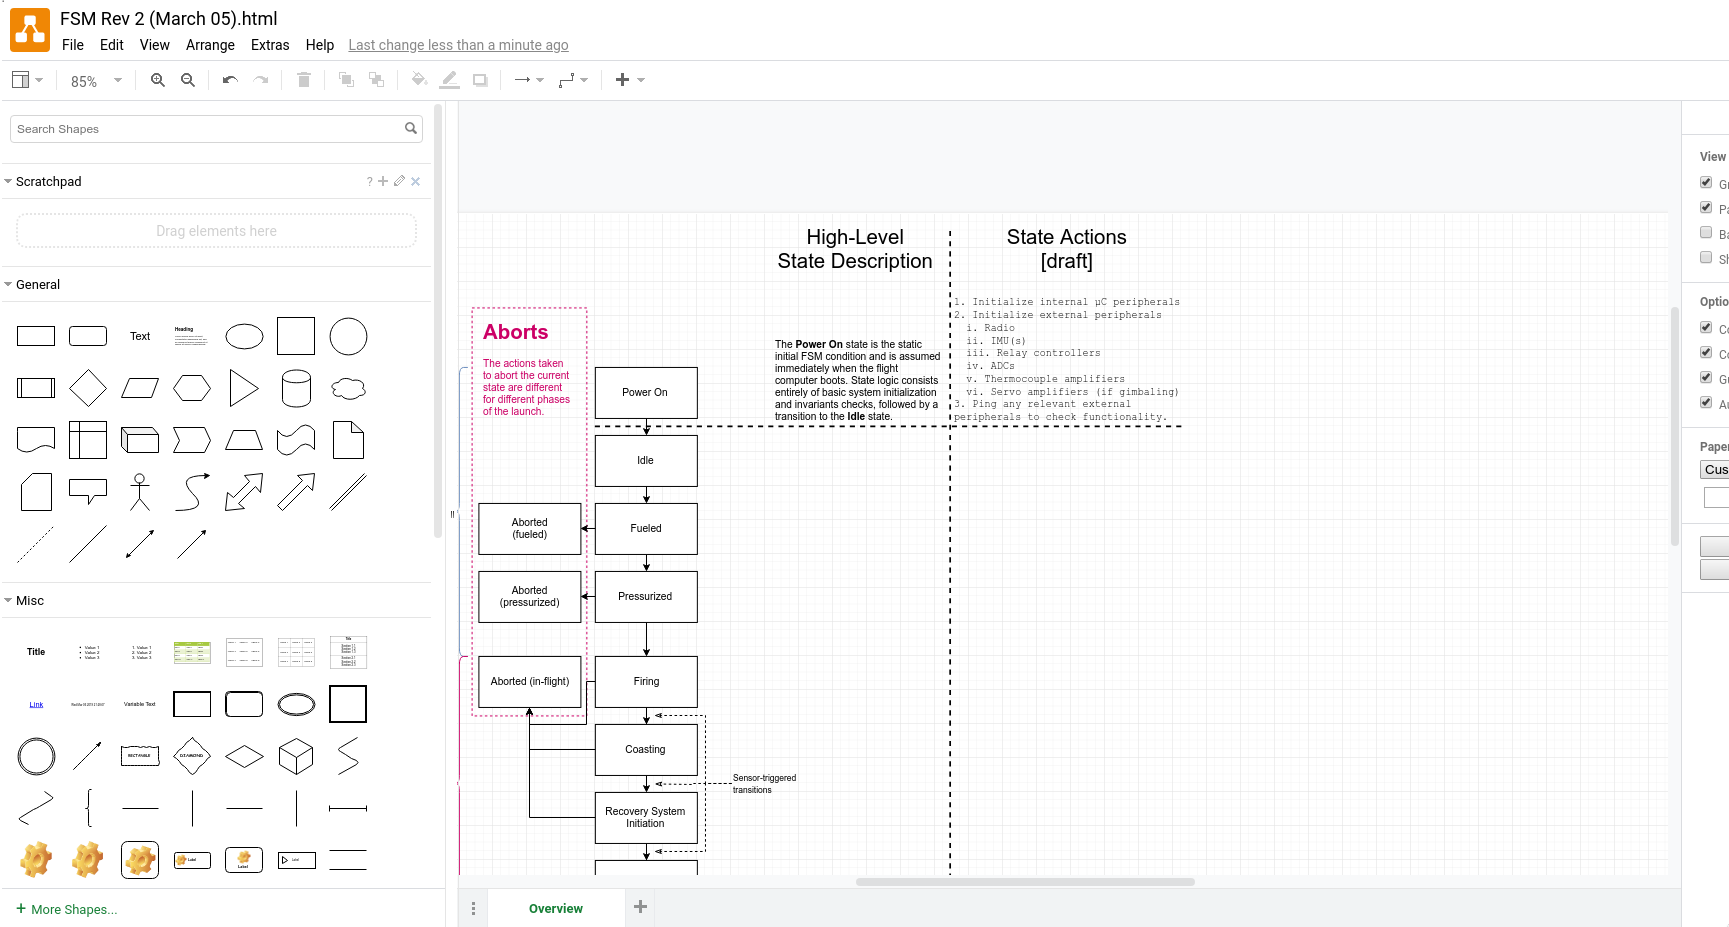Toggle the third unchecked View checkbox
The image size is (1729, 927).
pyautogui.click(x=1706, y=232)
